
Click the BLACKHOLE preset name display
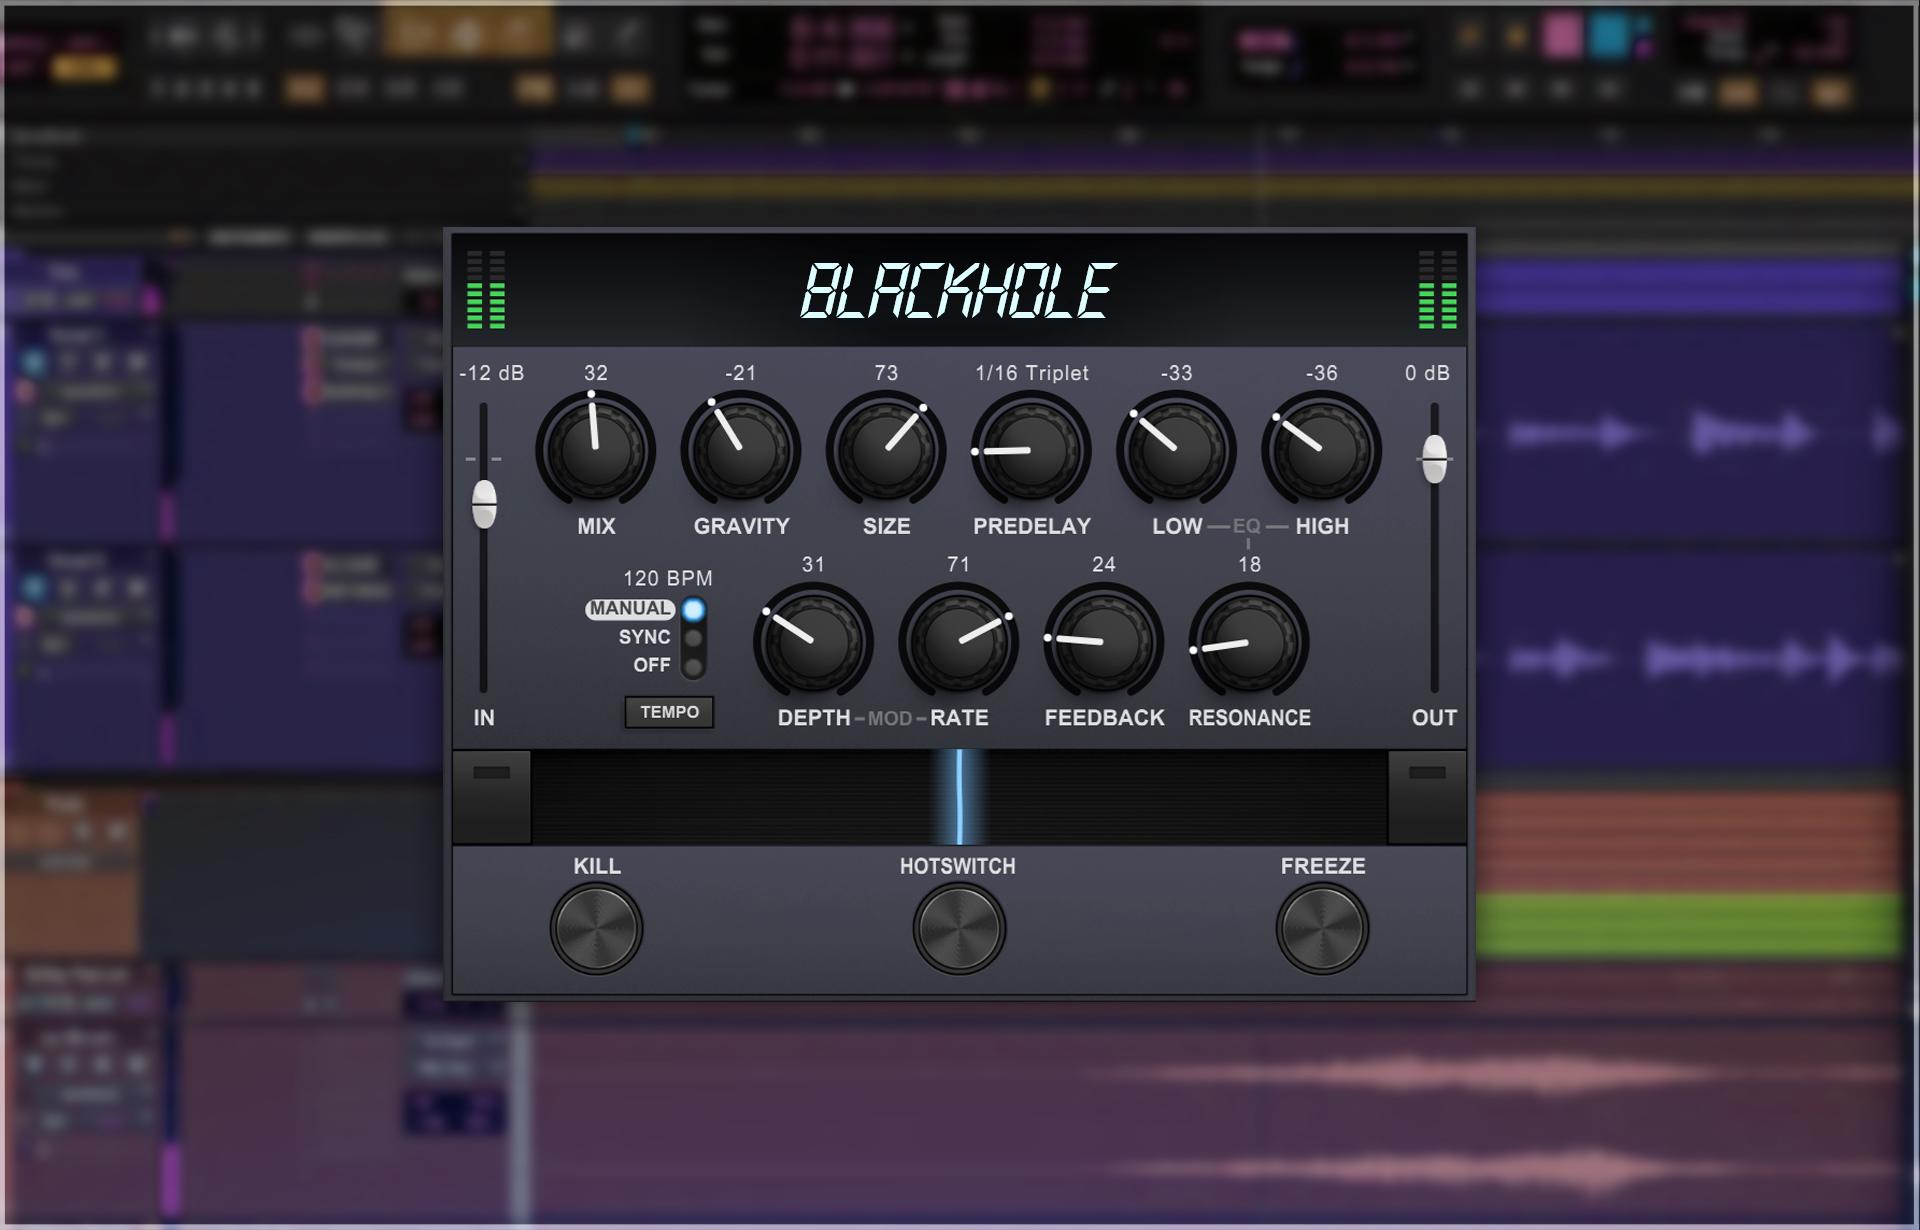(x=958, y=291)
